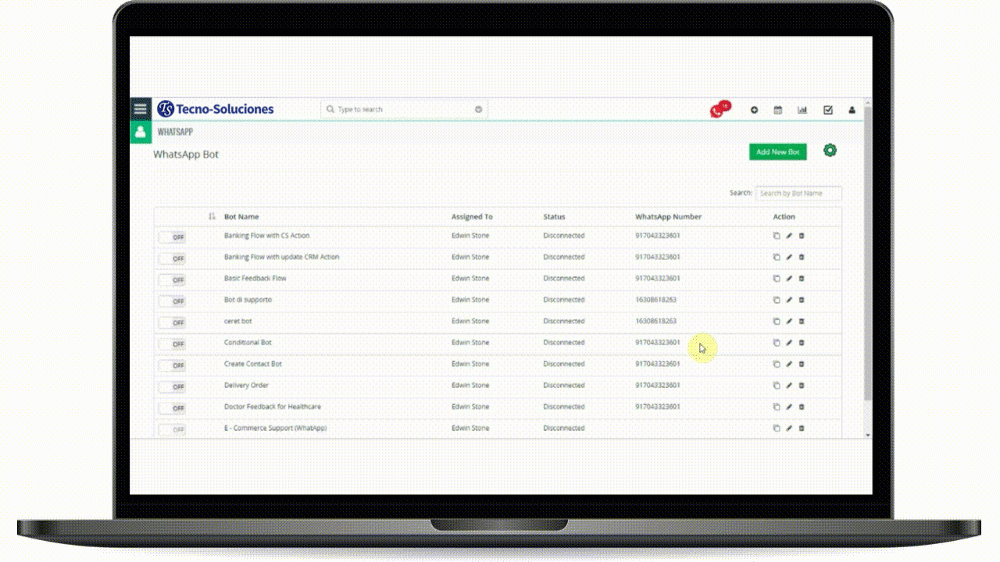1000x562 pixels.
Task: Edit the Delivery Order bot
Action: (789, 386)
